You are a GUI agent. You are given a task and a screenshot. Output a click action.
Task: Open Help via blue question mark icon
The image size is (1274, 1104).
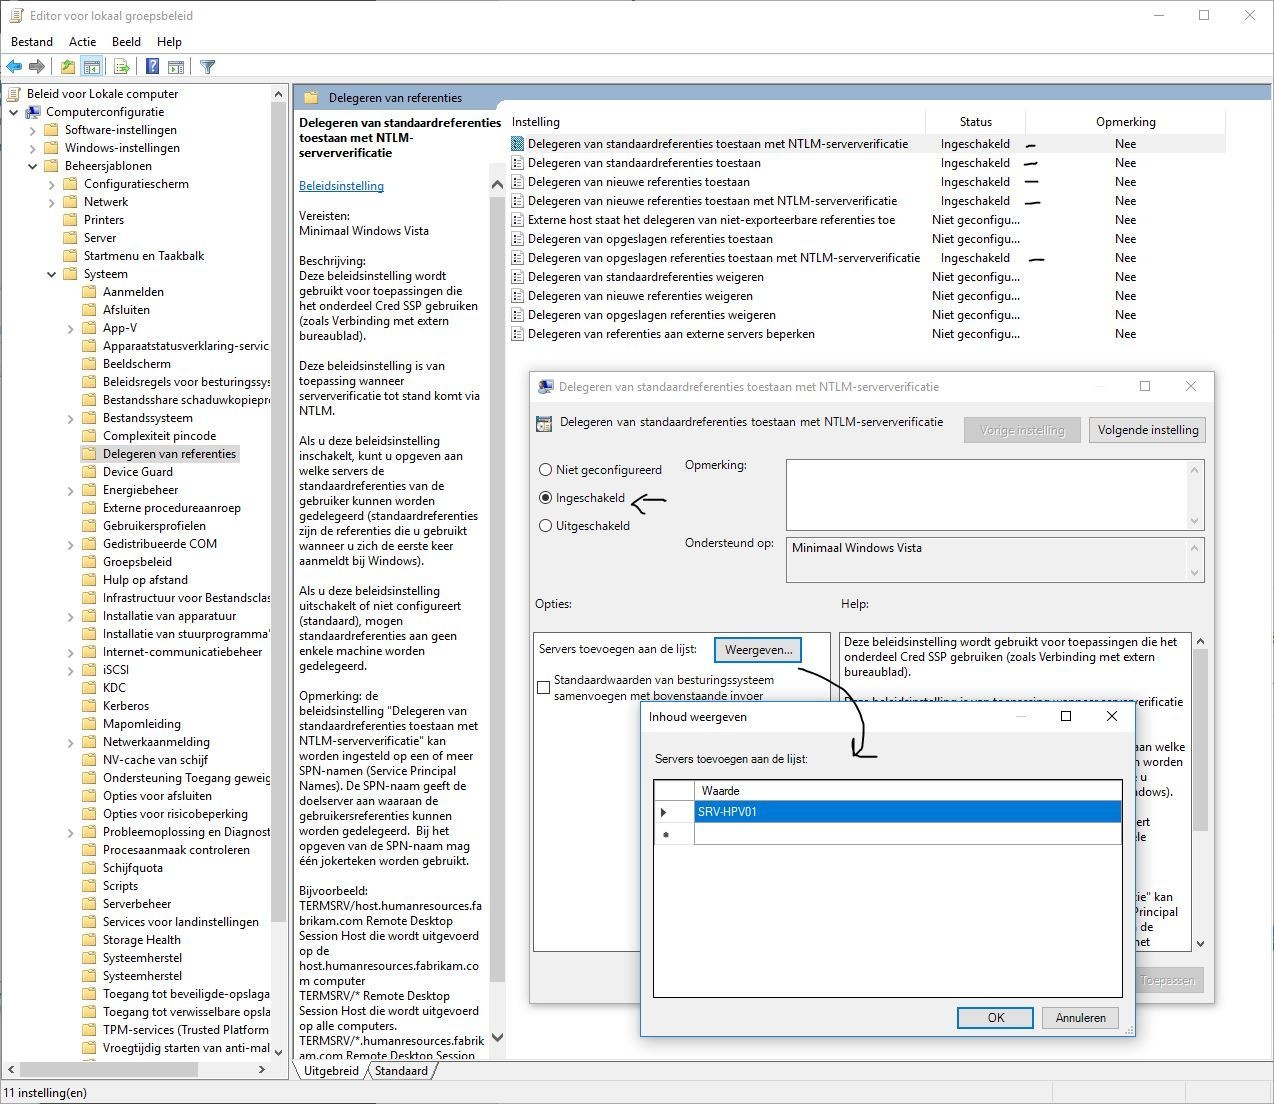(x=152, y=67)
